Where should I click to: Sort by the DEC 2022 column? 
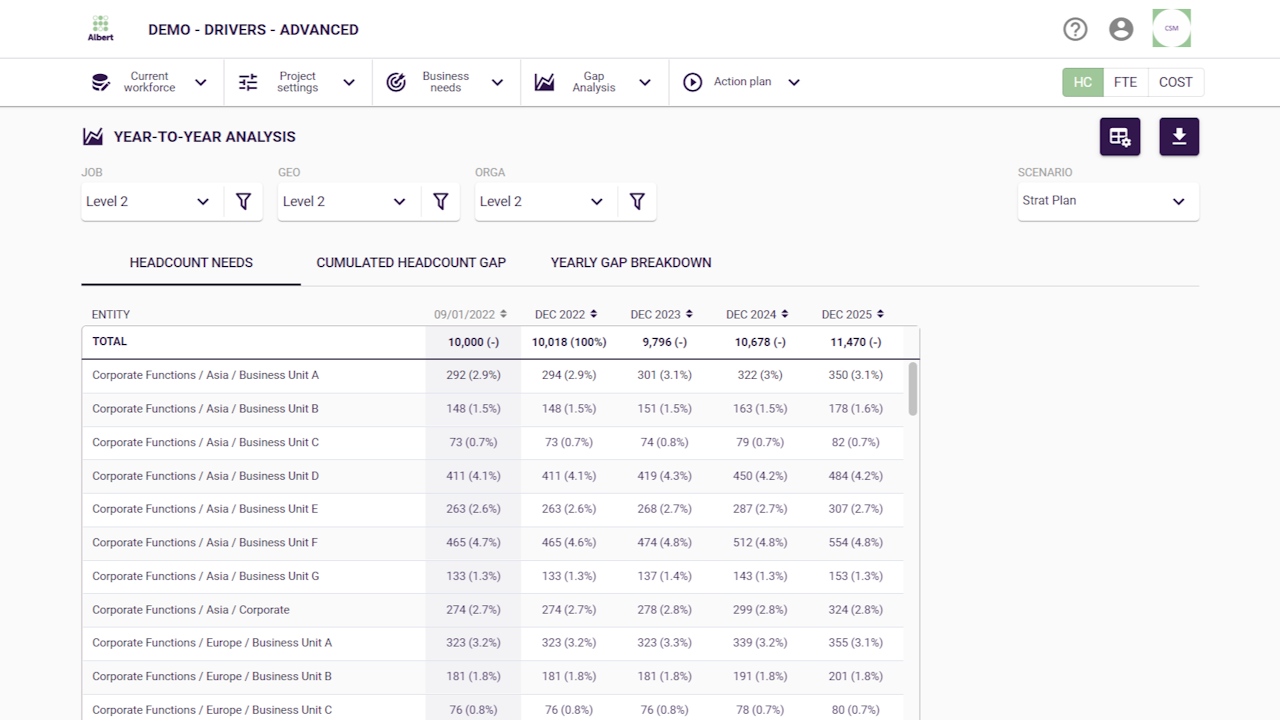pos(566,314)
